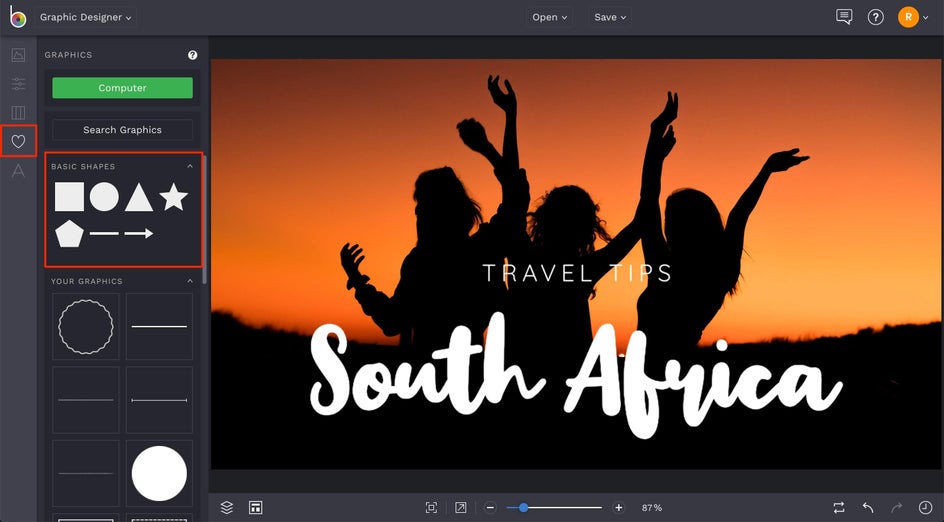This screenshot has height=522, width=944.
Task: Collapse the Your Graphics section
Action: (x=190, y=281)
